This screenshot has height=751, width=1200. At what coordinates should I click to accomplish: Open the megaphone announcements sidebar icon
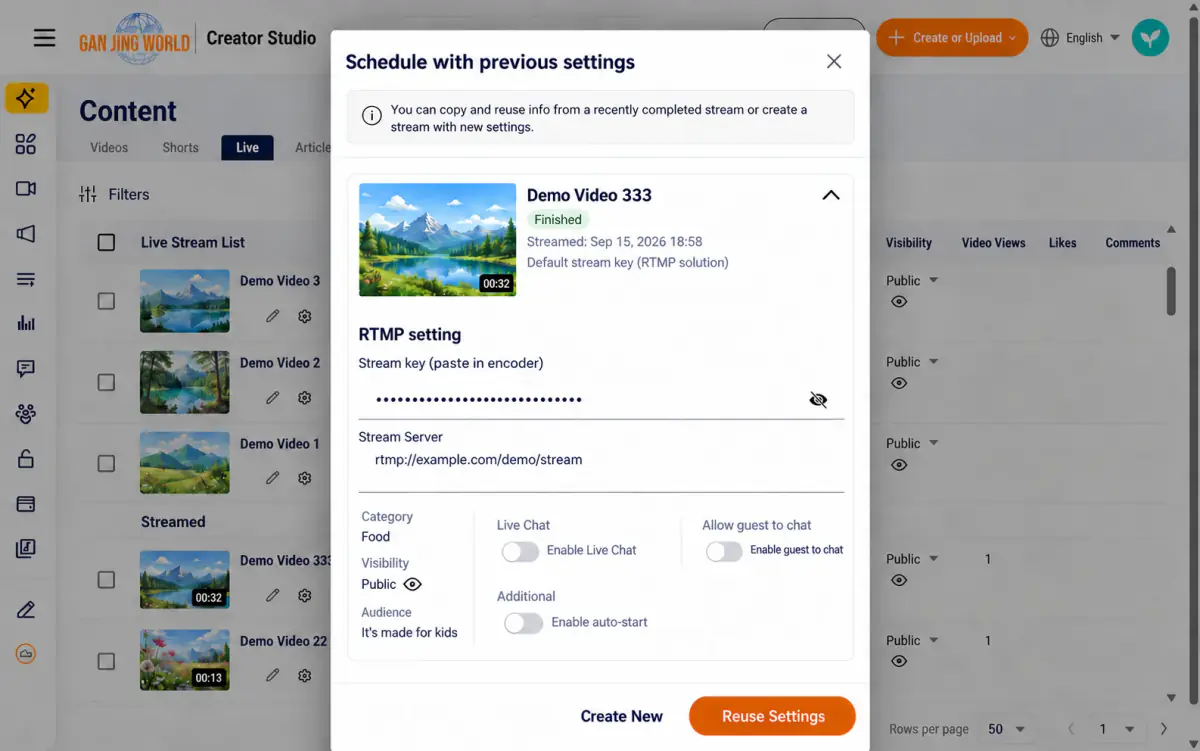point(26,234)
